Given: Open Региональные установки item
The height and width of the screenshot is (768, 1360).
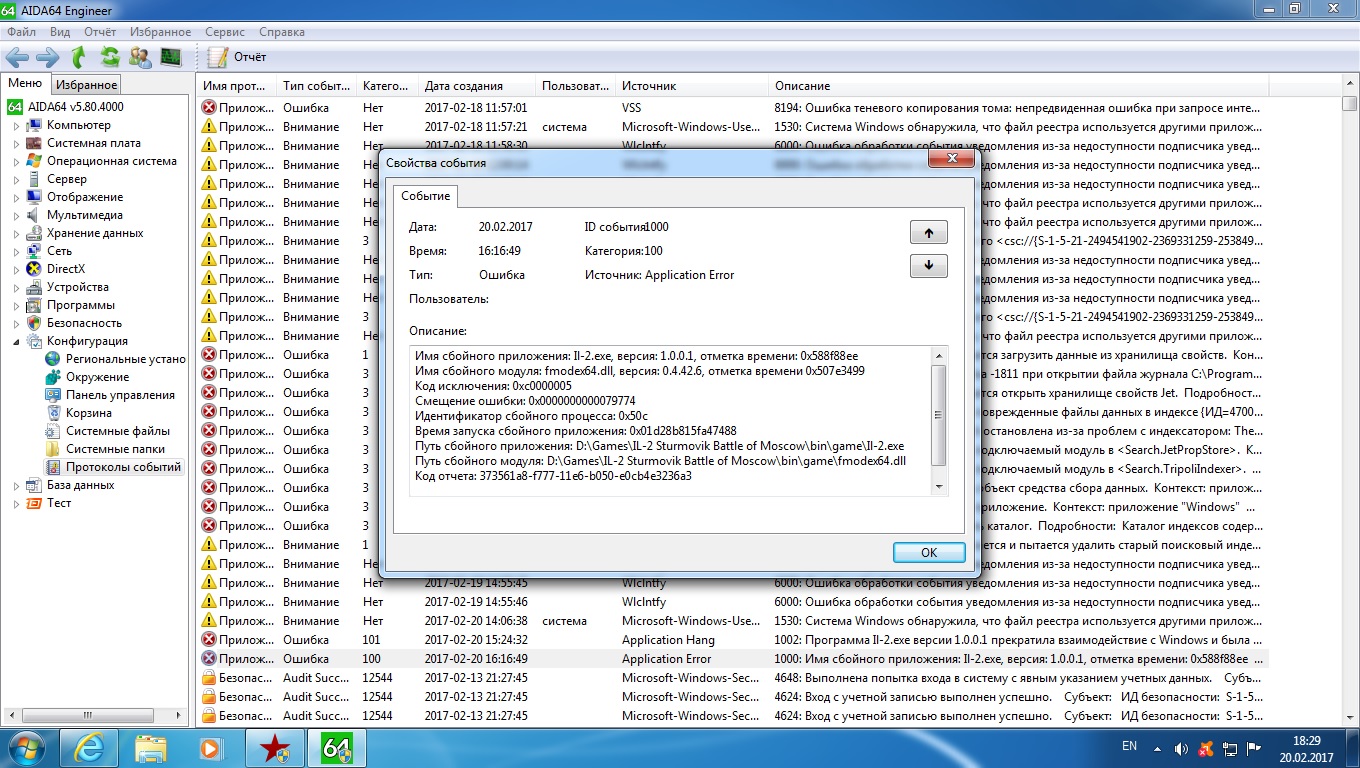Looking at the screenshot, I should click(116, 359).
